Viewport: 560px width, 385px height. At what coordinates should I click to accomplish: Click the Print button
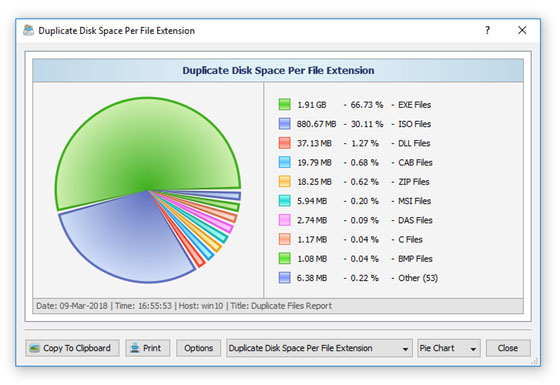pyautogui.click(x=148, y=348)
